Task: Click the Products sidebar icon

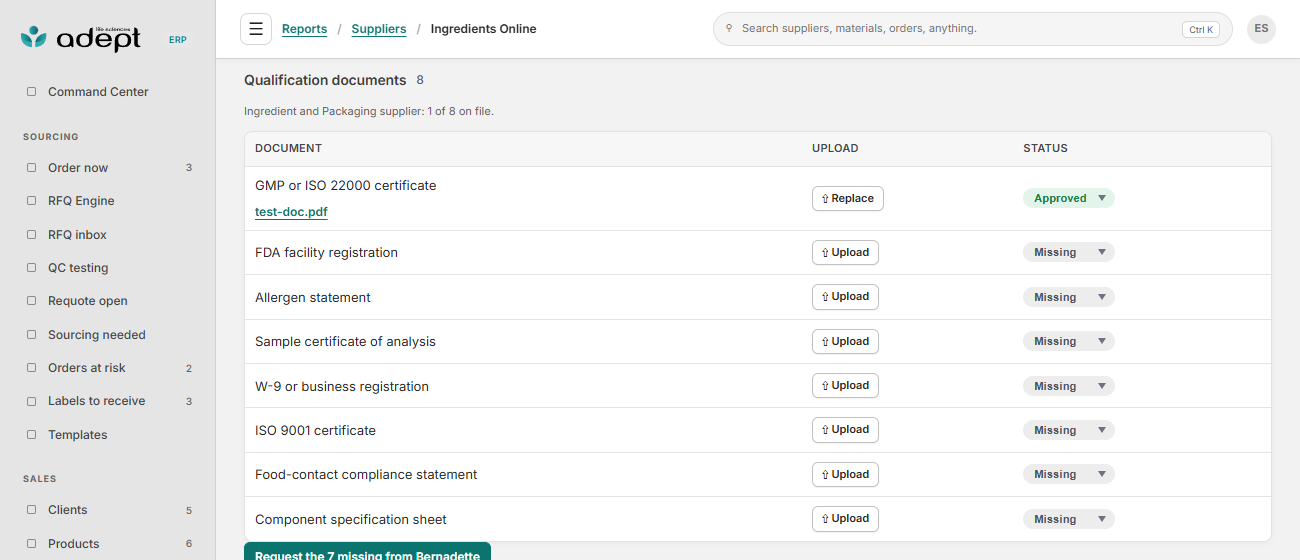Action: coord(31,544)
